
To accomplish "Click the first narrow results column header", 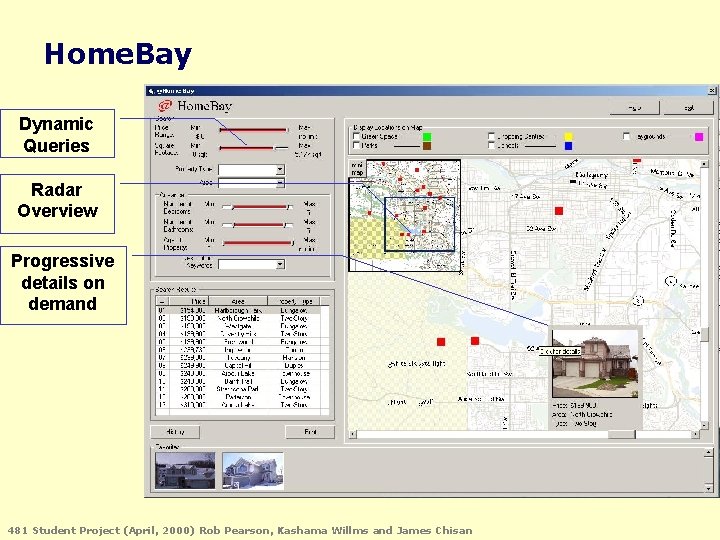I will pyautogui.click(x=163, y=301).
